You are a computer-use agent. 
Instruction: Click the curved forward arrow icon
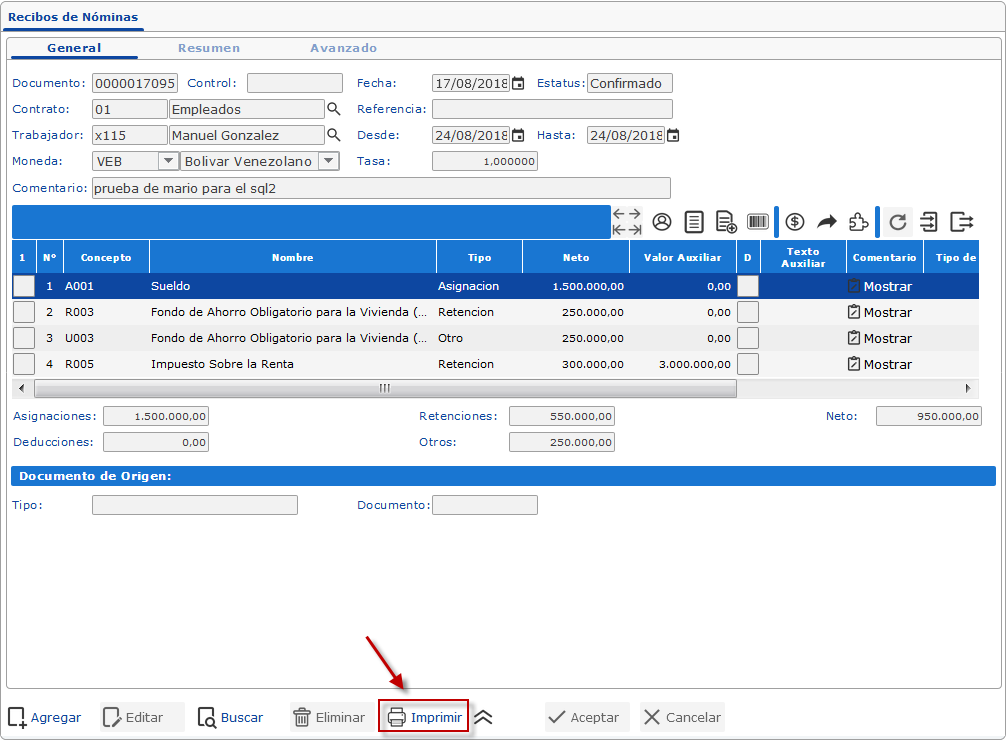click(x=827, y=222)
